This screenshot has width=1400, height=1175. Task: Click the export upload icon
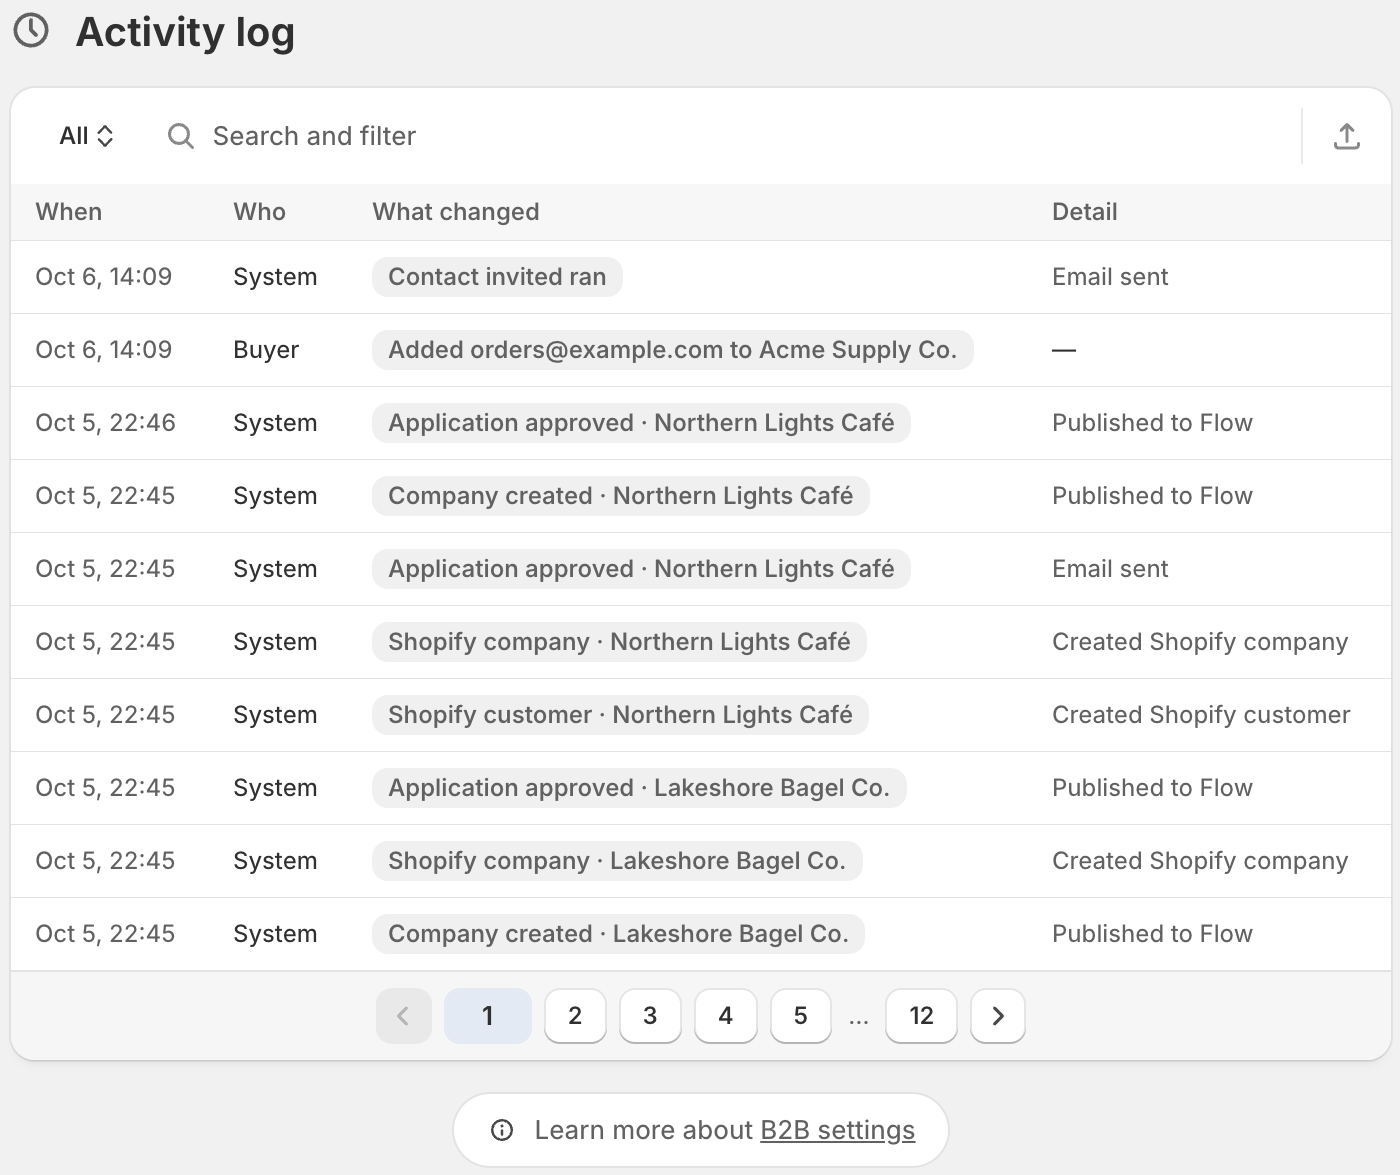1347,136
